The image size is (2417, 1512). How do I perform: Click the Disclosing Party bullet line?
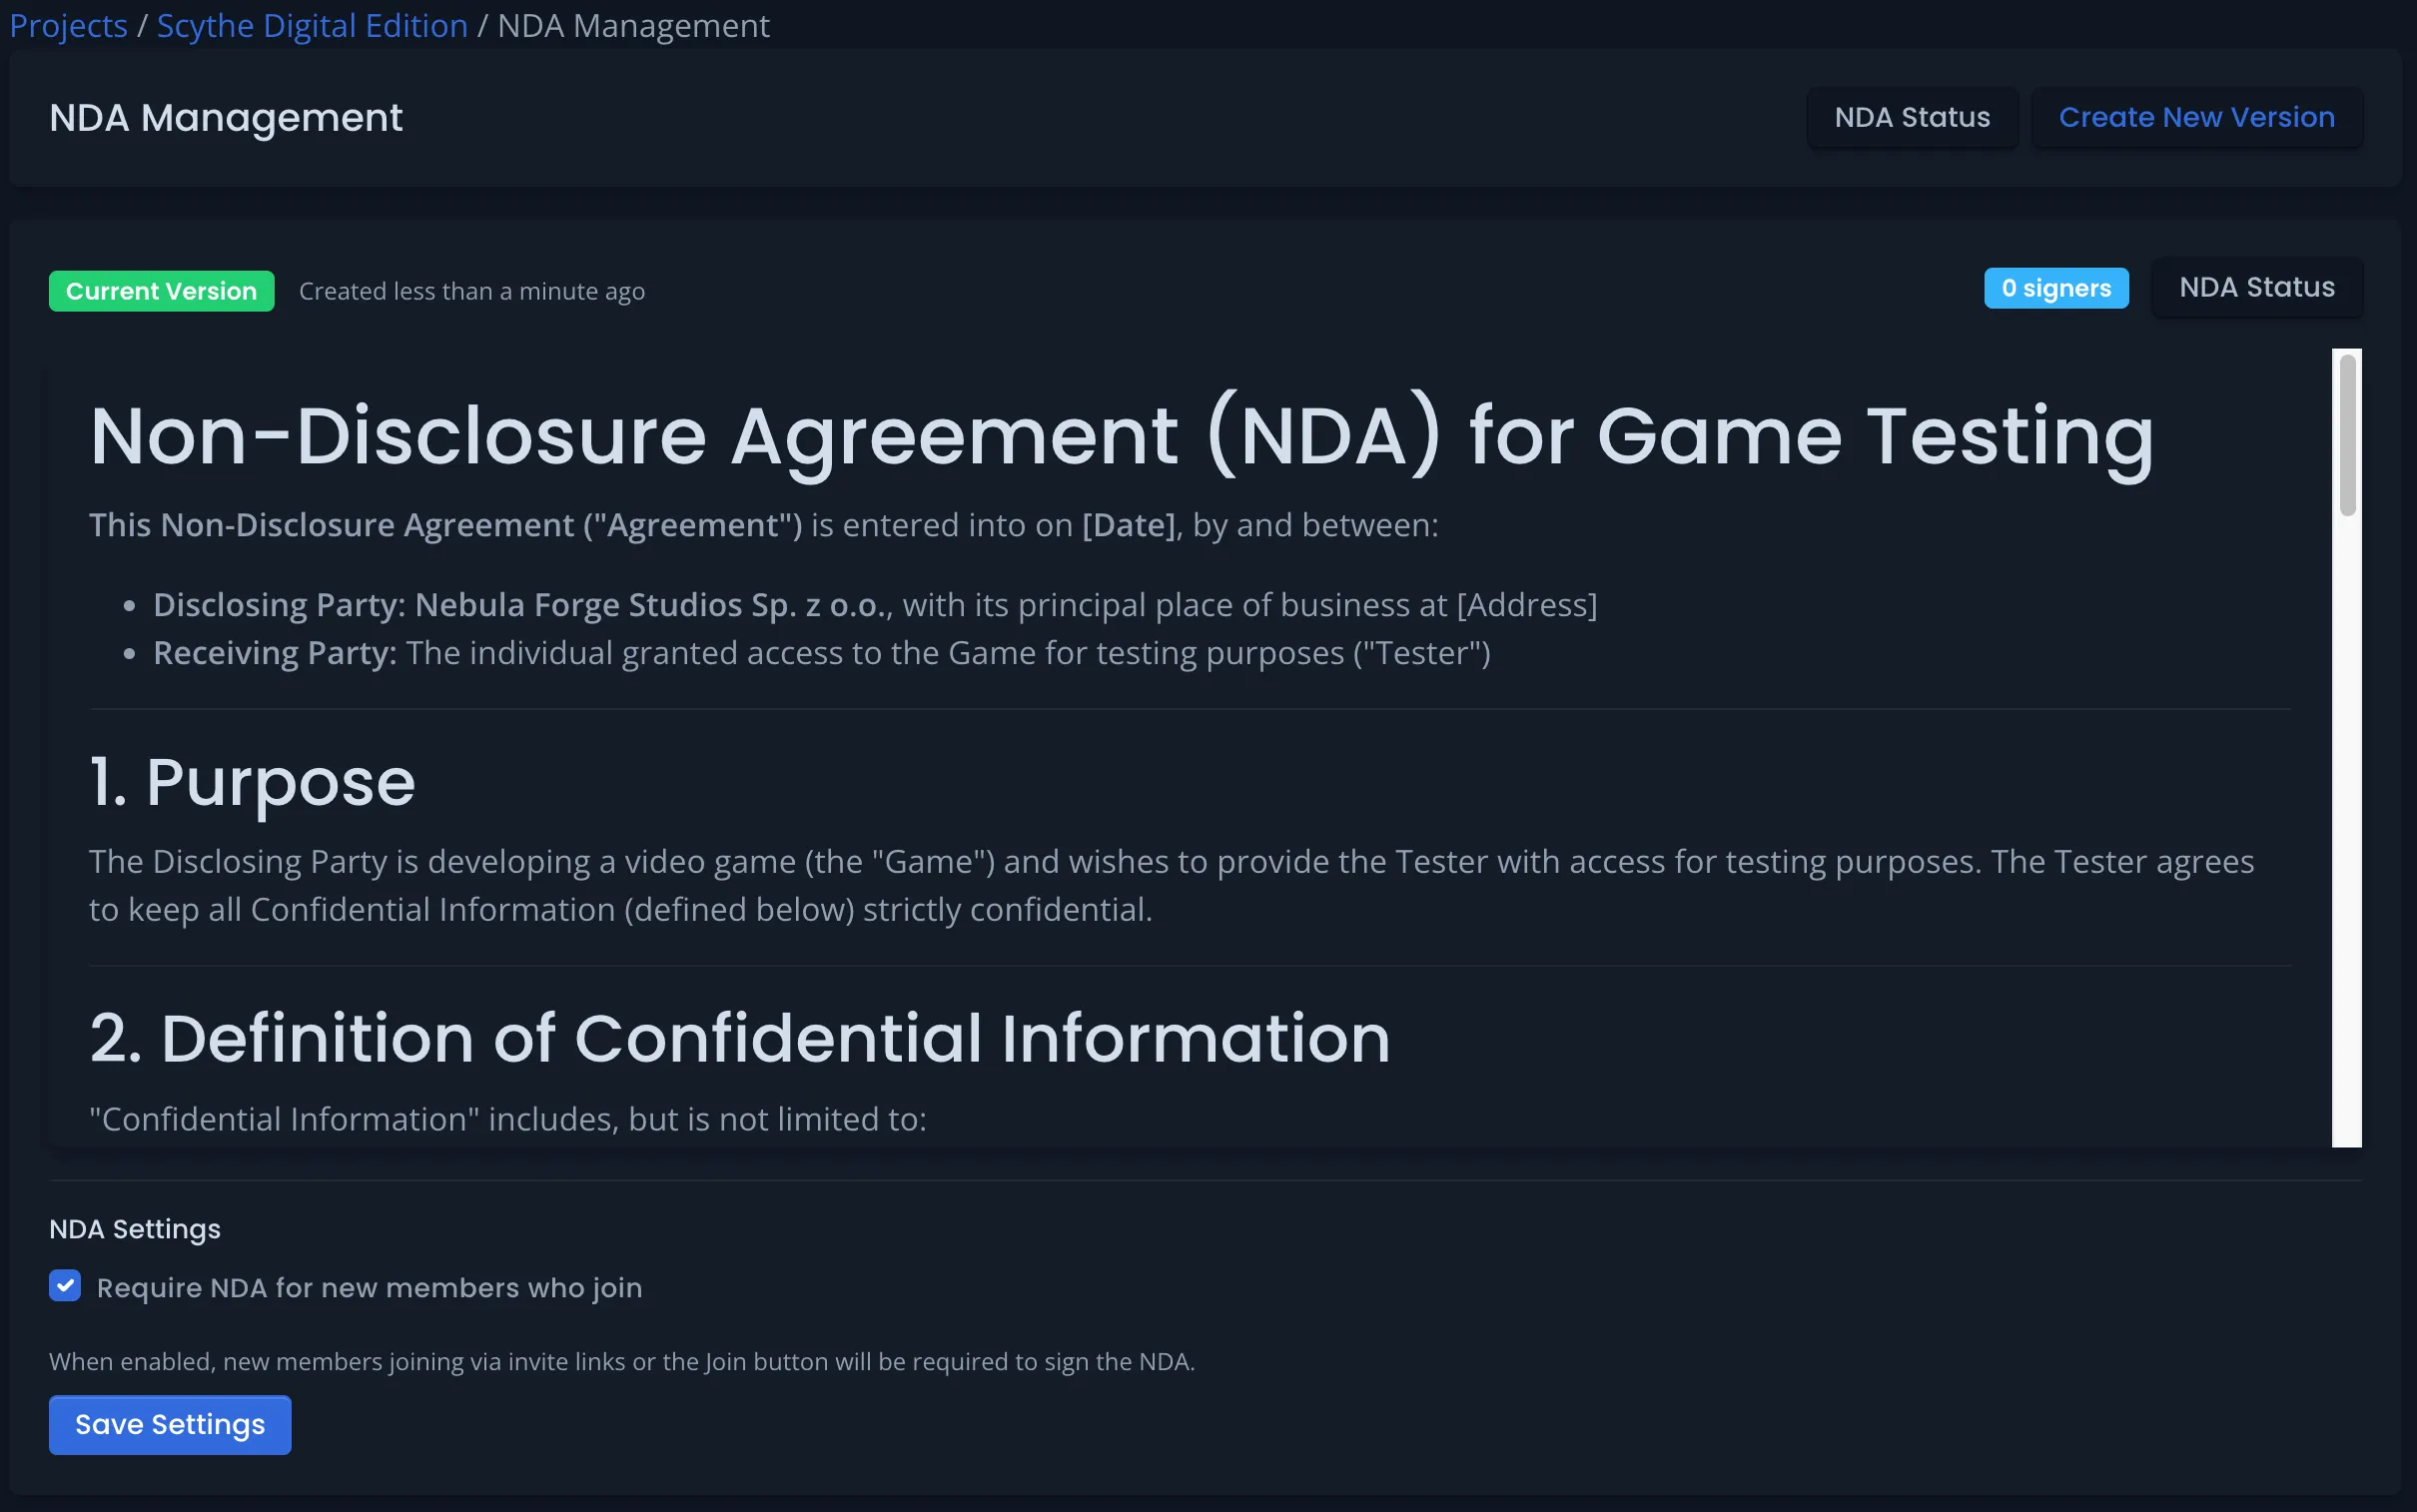pyautogui.click(x=874, y=605)
